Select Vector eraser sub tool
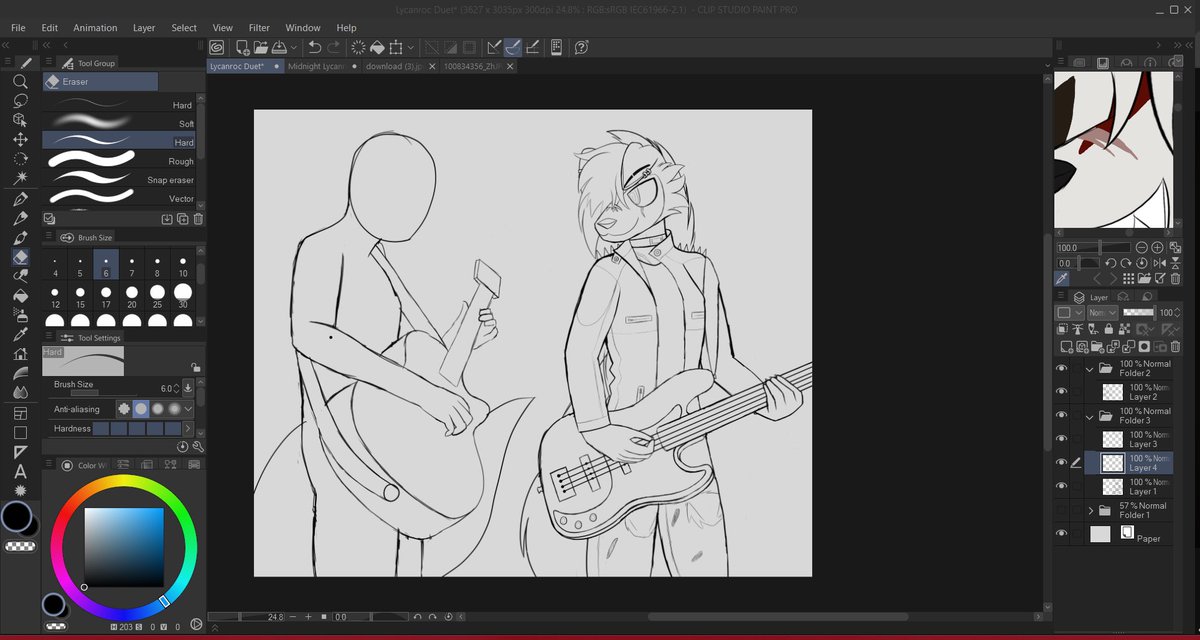Viewport: 1200px width, 640px height. coord(120,198)
